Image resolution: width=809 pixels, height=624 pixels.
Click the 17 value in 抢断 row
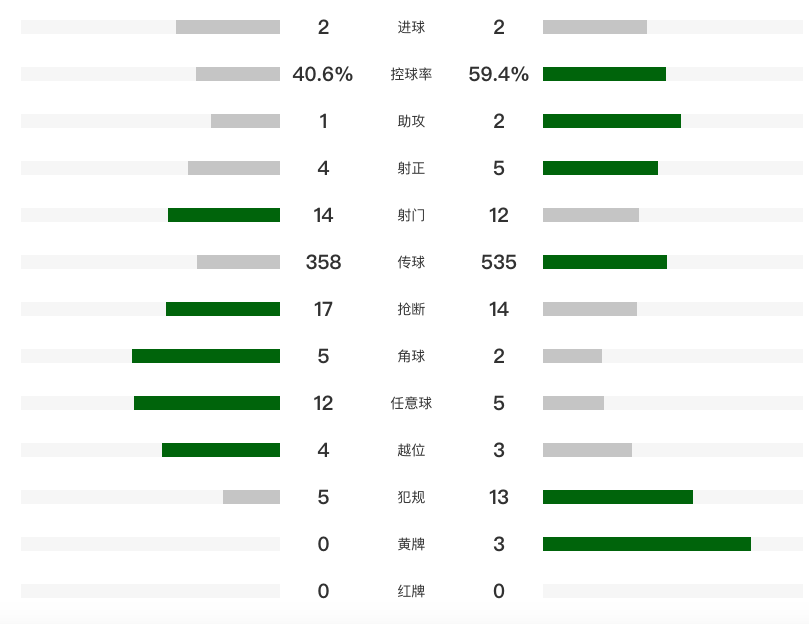323,309
